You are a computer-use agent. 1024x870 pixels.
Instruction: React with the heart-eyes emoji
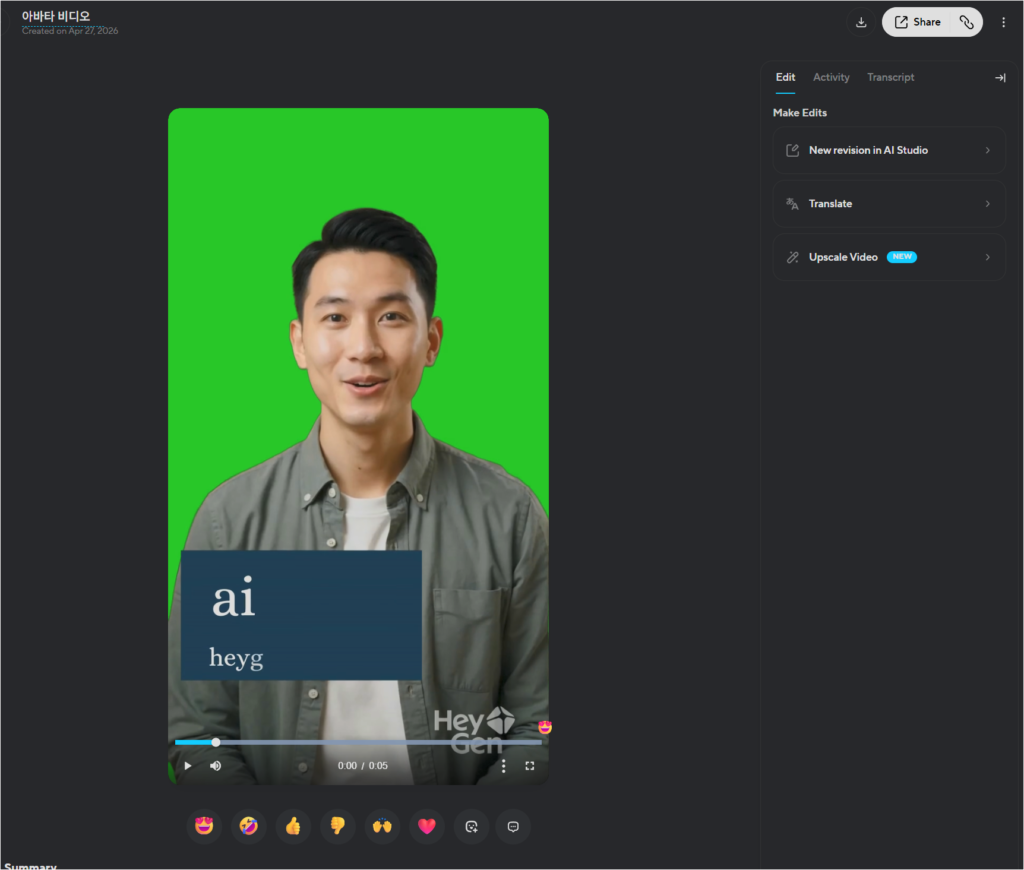(x=204, y=826)
